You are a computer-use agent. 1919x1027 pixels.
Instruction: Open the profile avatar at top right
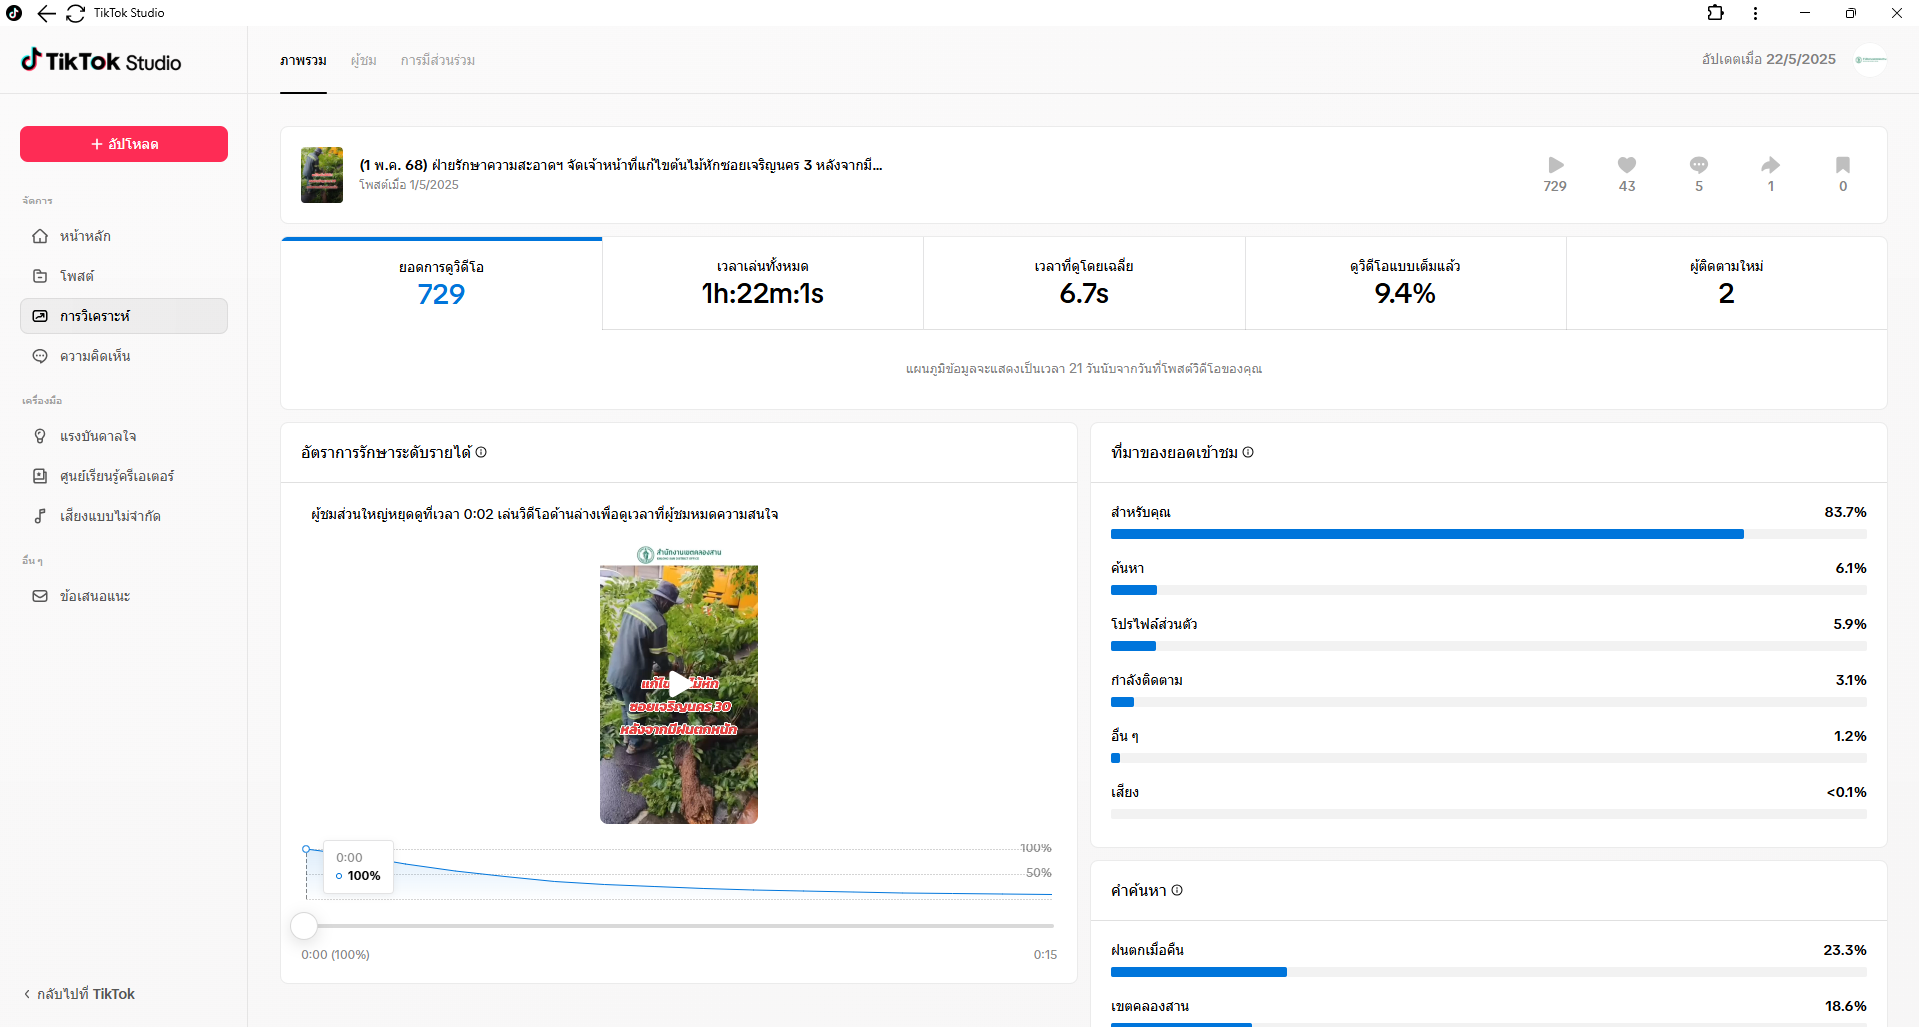point(1870,60)
